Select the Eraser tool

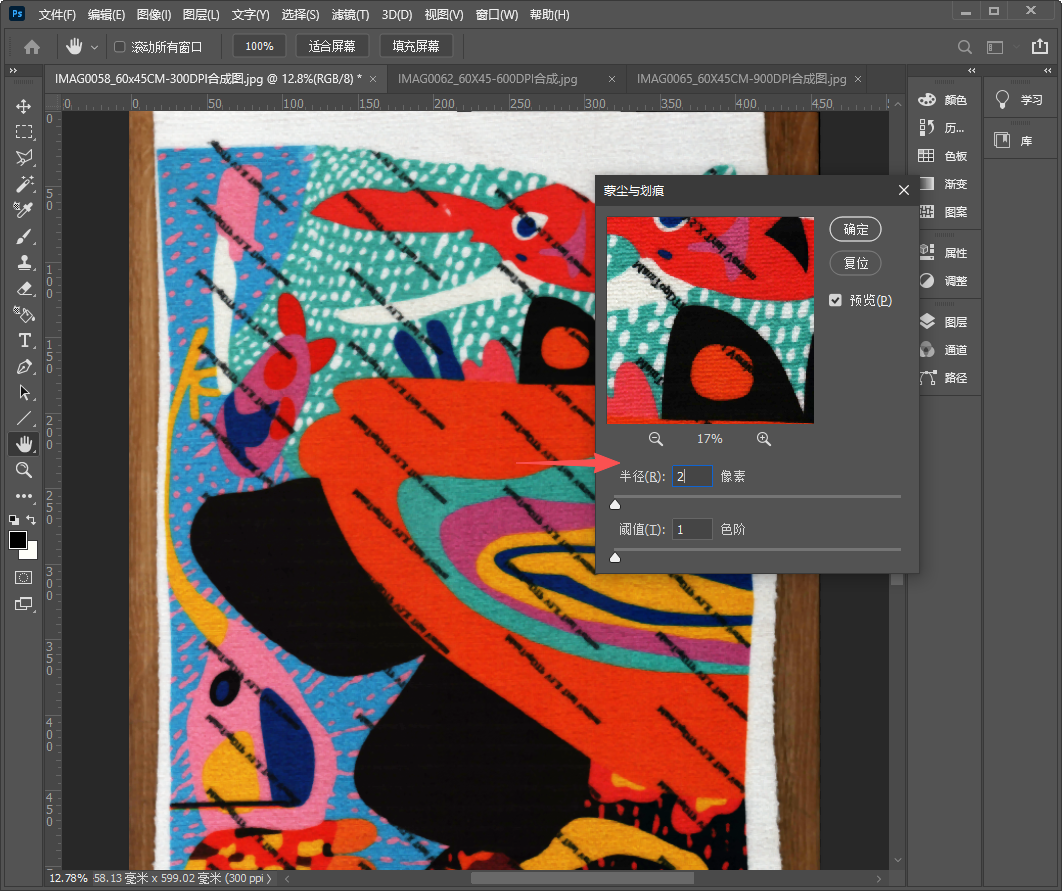point(23,288)
